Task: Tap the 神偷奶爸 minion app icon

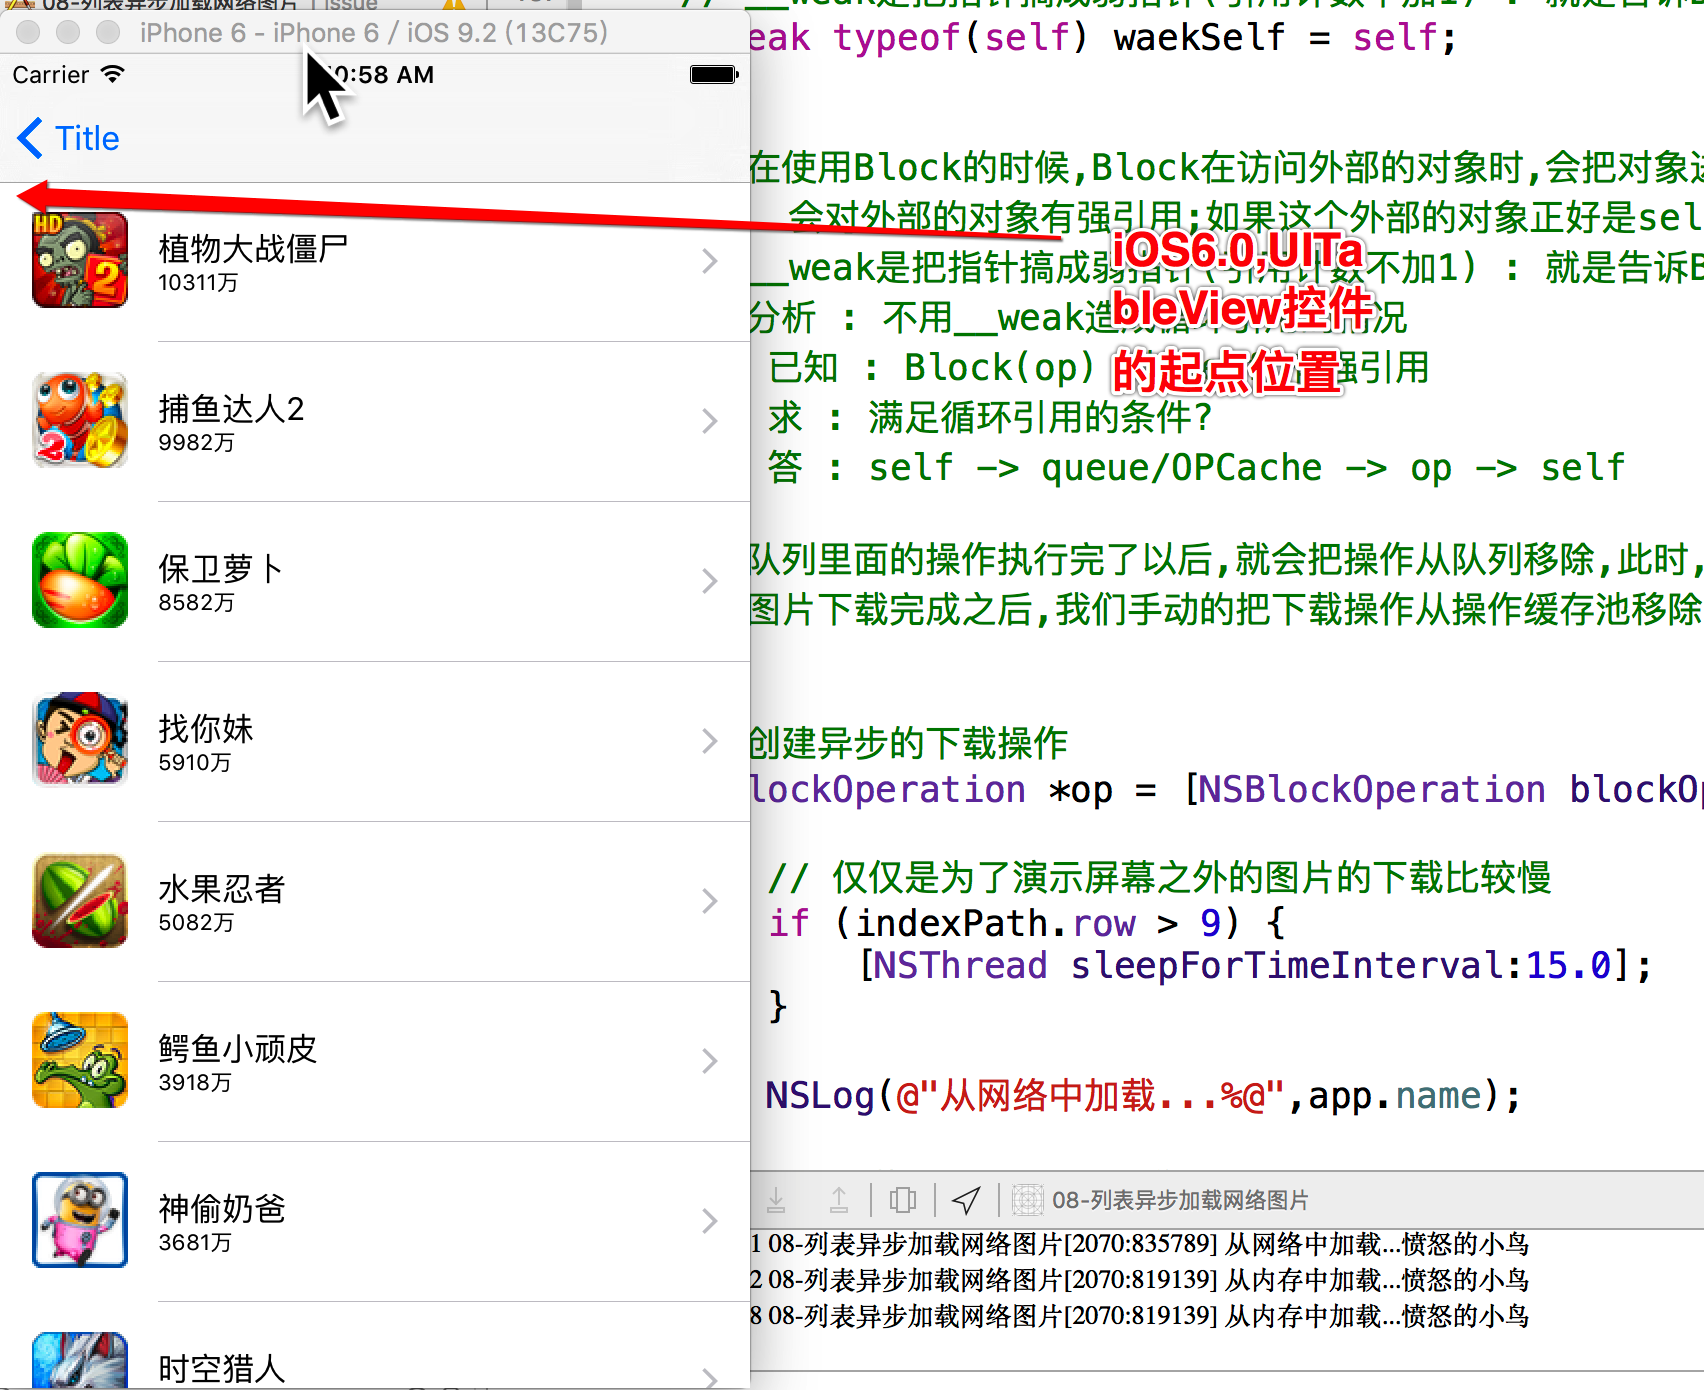Action: [x=80, y=1220]
